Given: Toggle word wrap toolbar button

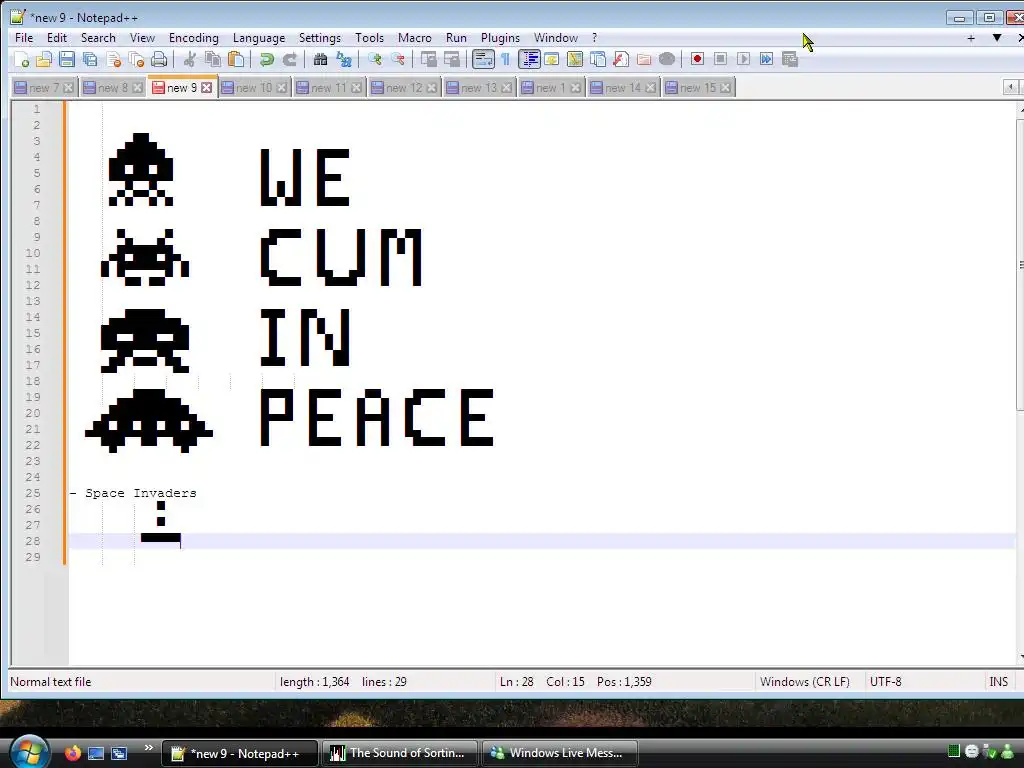Looking at the screenshot, I should pos(483,59).
